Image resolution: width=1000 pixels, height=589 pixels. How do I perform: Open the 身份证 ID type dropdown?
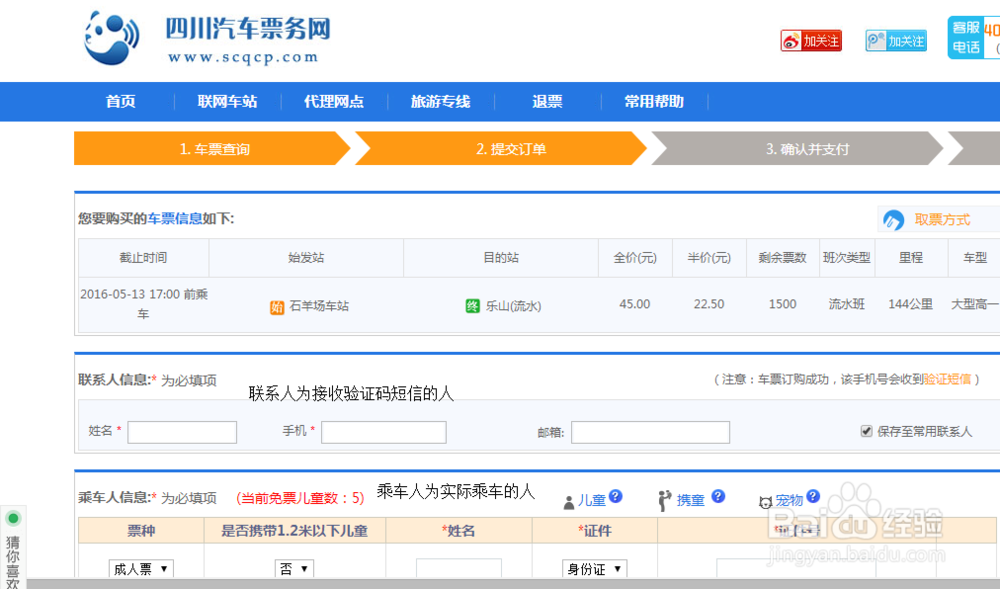point(594,566)
